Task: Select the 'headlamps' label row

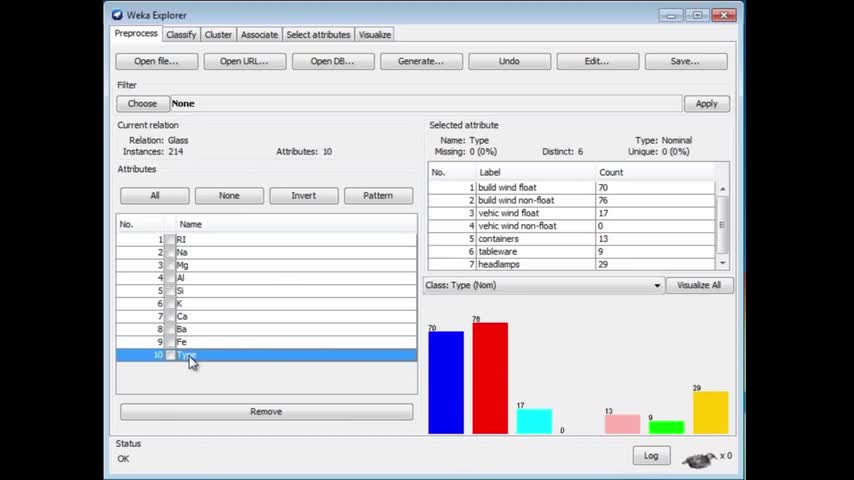Action: [x=571, y=264]
